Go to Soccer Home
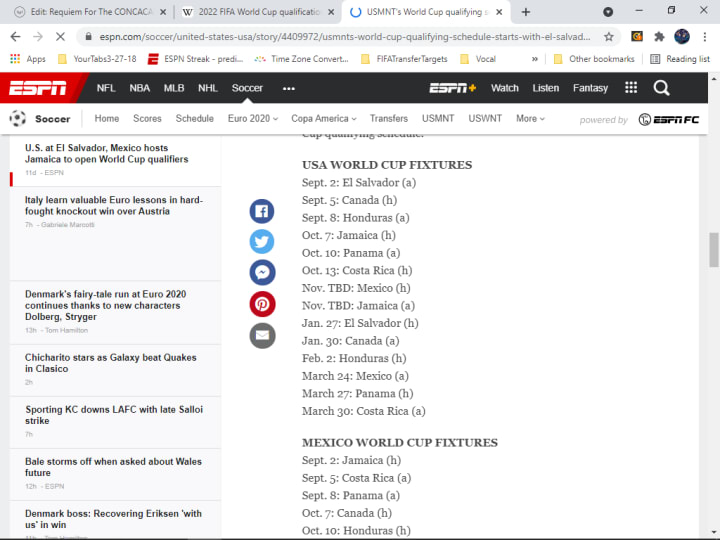The width and height of the screenshot is (720, 540). [107, 118]
